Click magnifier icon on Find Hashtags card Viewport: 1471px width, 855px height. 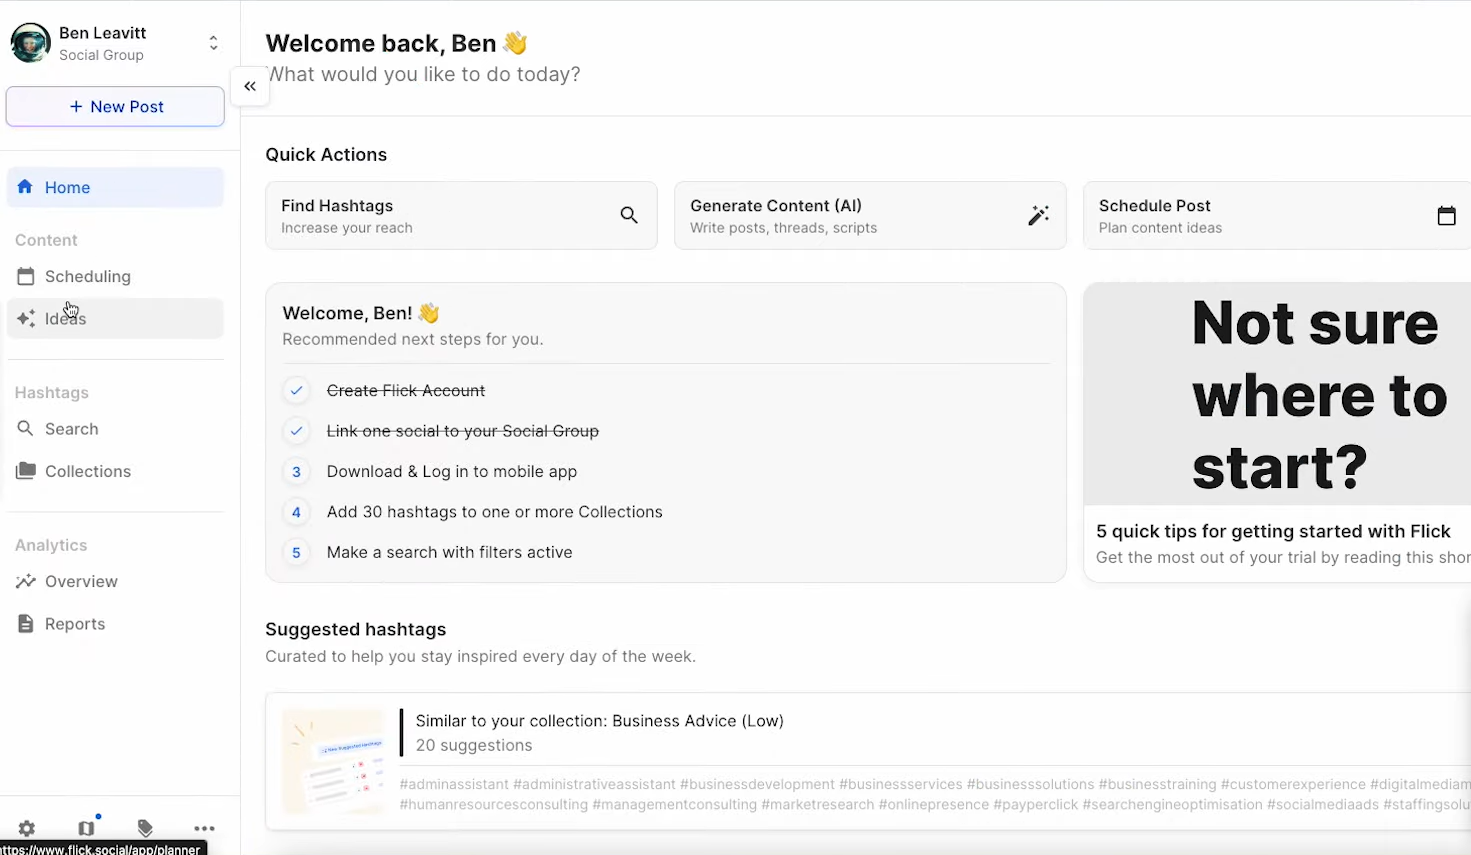click(x=629, y=215)
